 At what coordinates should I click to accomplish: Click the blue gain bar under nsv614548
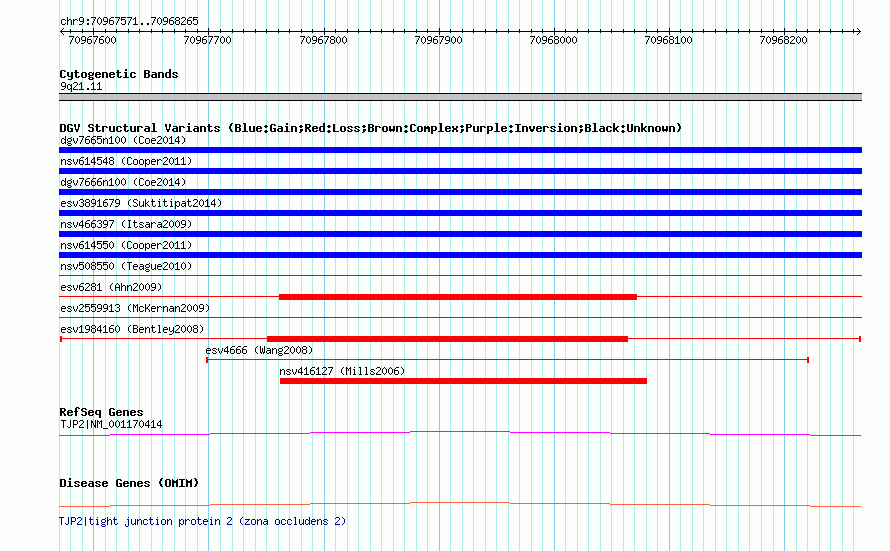coord(460,171)
